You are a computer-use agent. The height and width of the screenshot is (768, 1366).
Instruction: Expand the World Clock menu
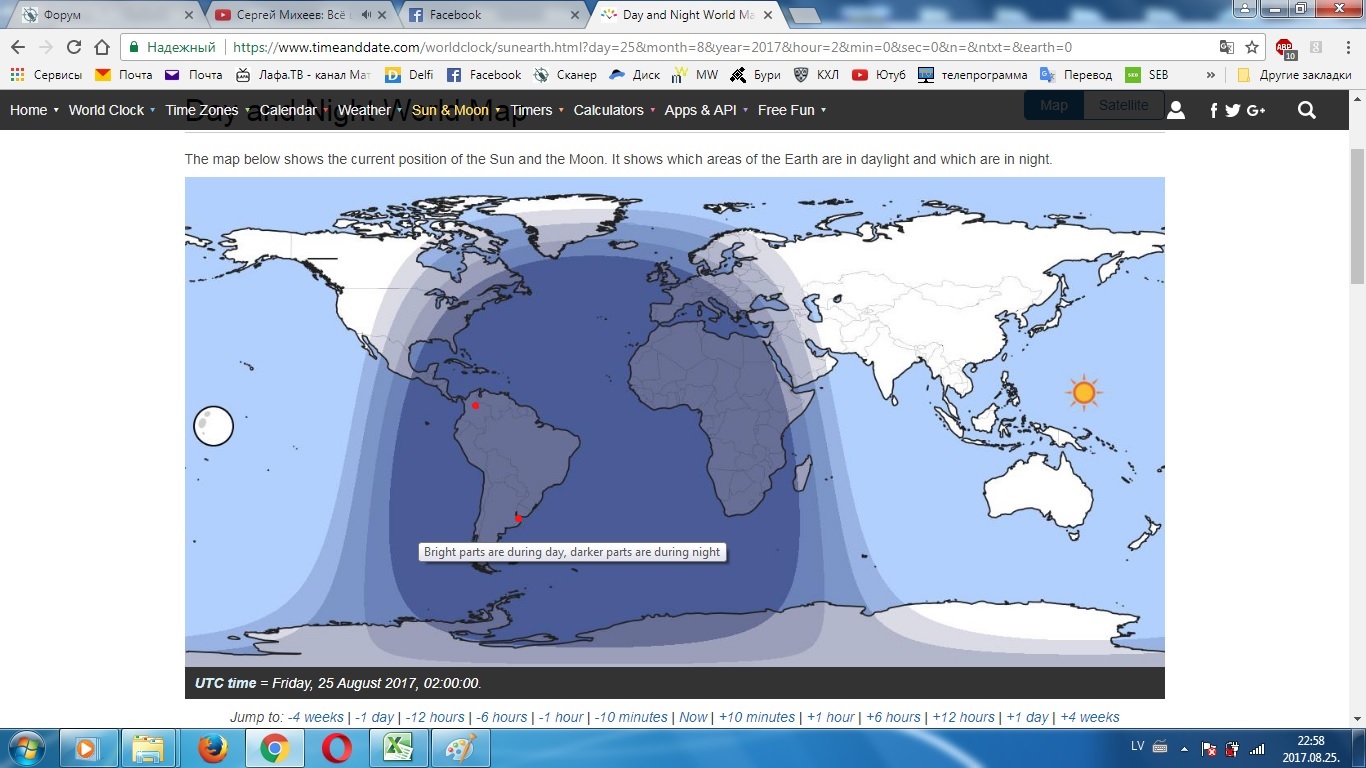(111, 110)
